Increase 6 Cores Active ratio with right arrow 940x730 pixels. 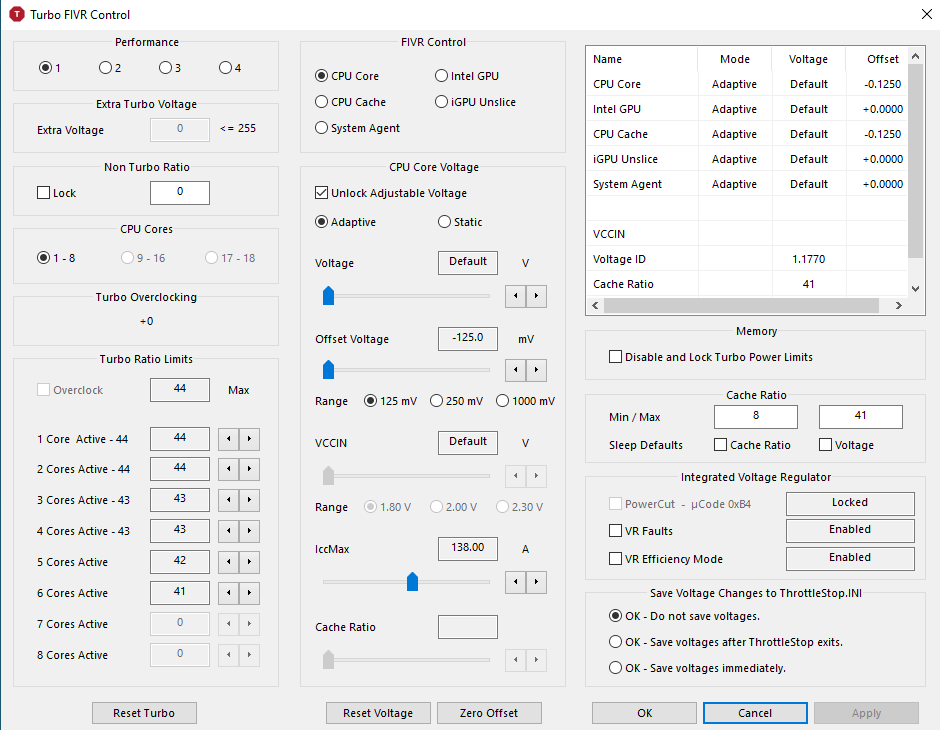coord(249,593)
